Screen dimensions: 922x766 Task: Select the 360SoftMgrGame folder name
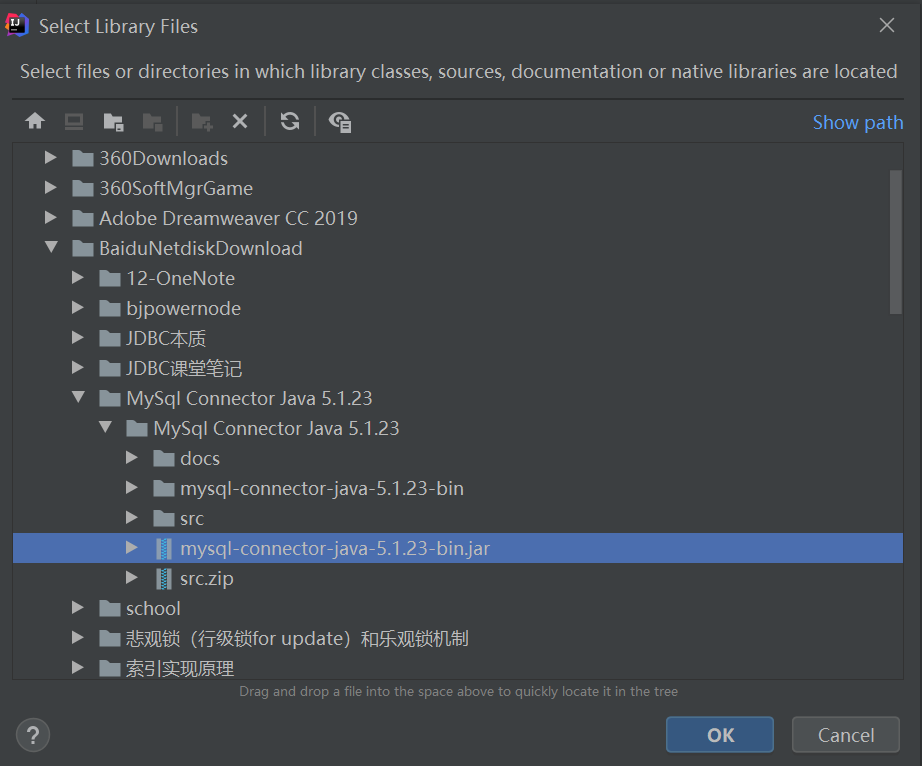(x=176, y=188)
